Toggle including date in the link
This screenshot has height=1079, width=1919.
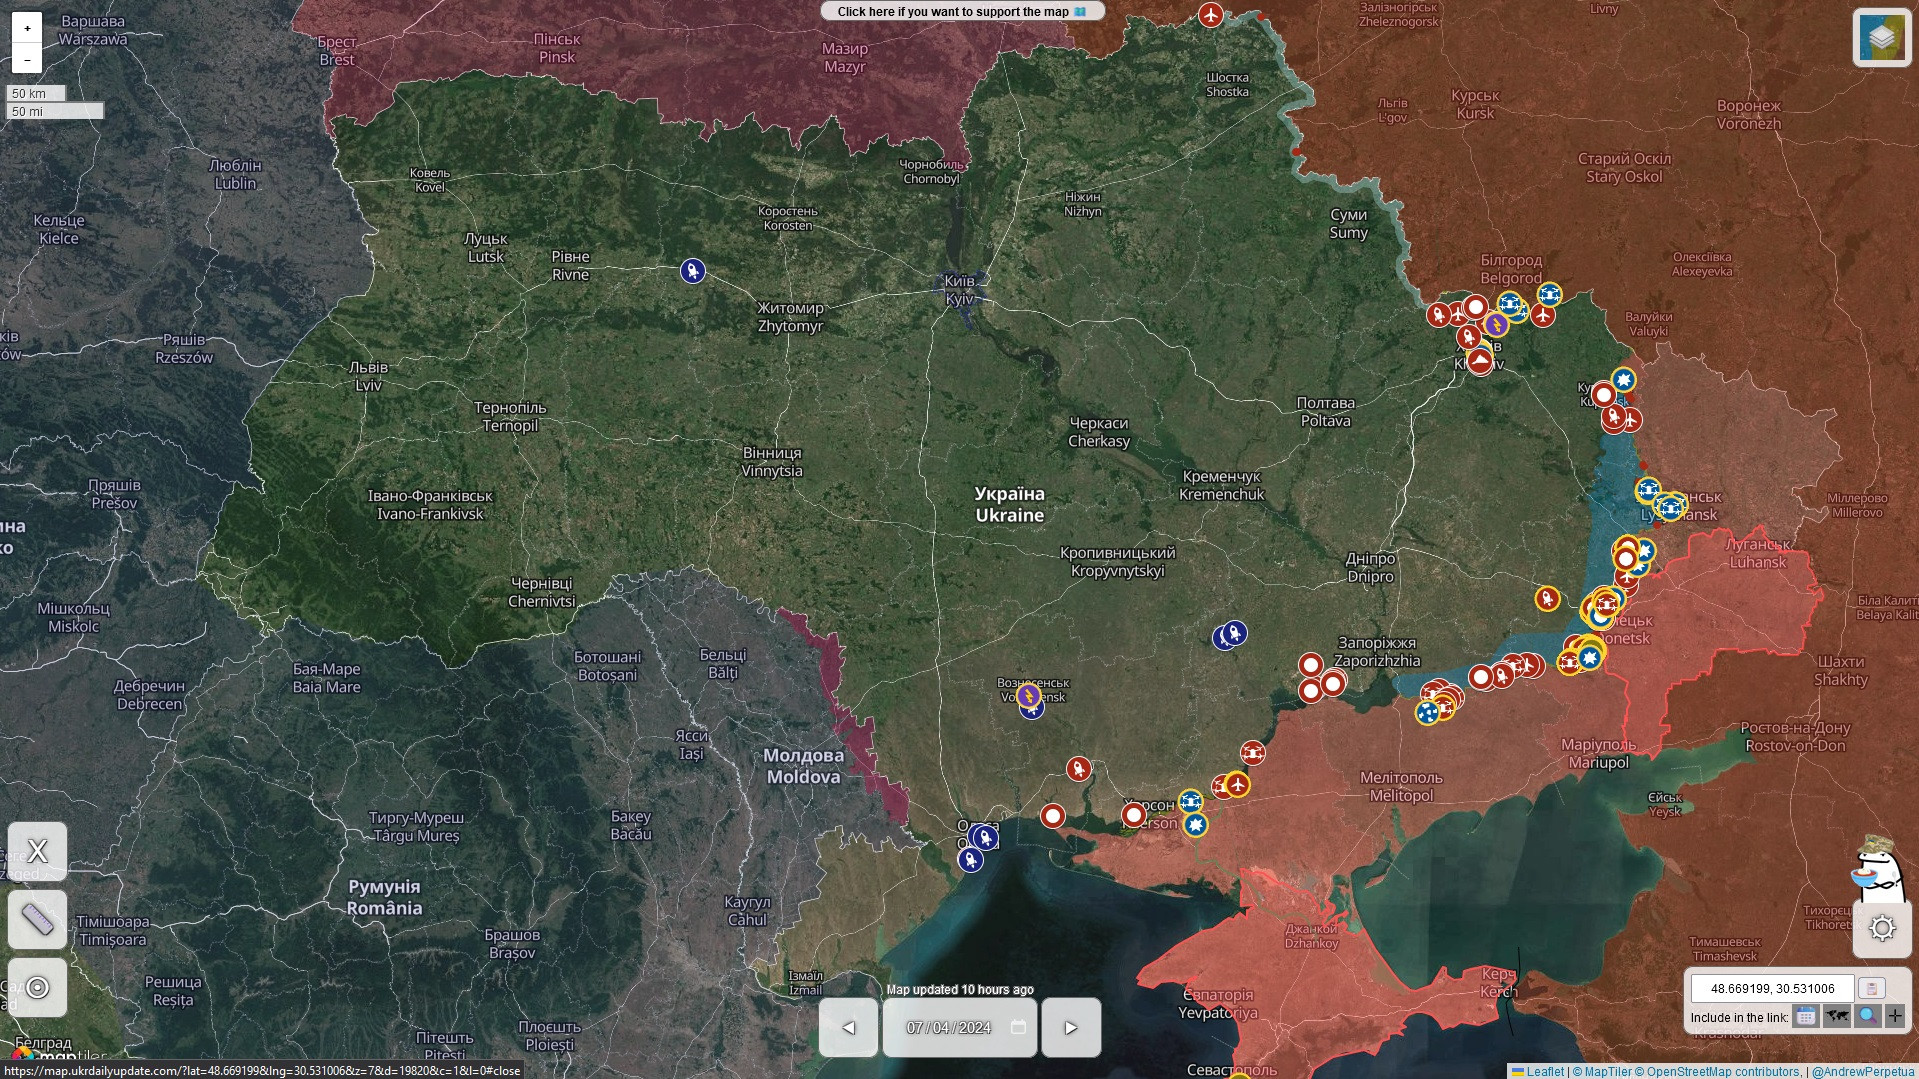point(1805,1017)
